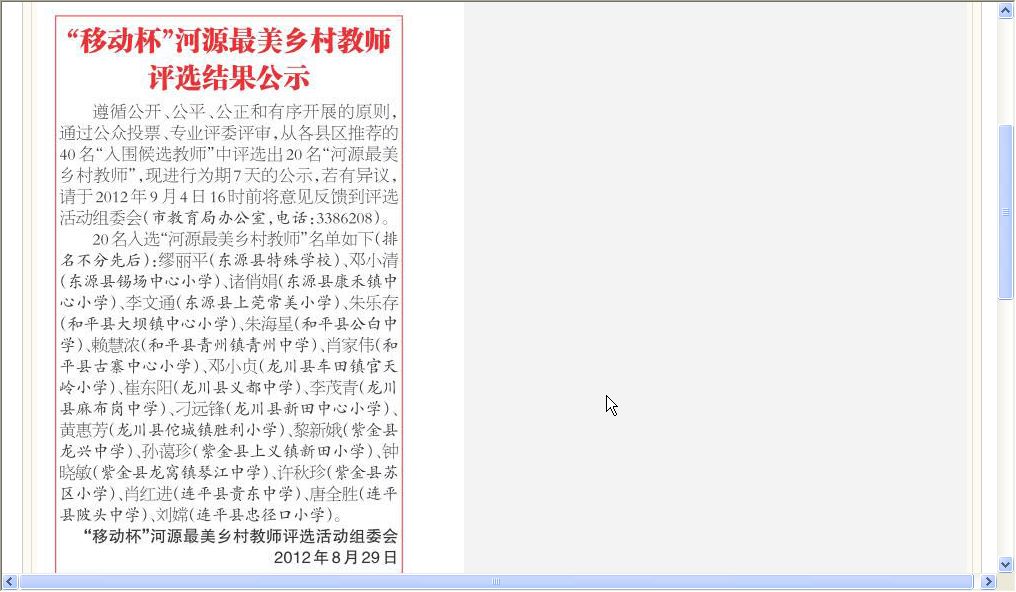Click the red subtitle 评选结果公示
Viewport: 1016px width, 592px height.
point(229,78)
